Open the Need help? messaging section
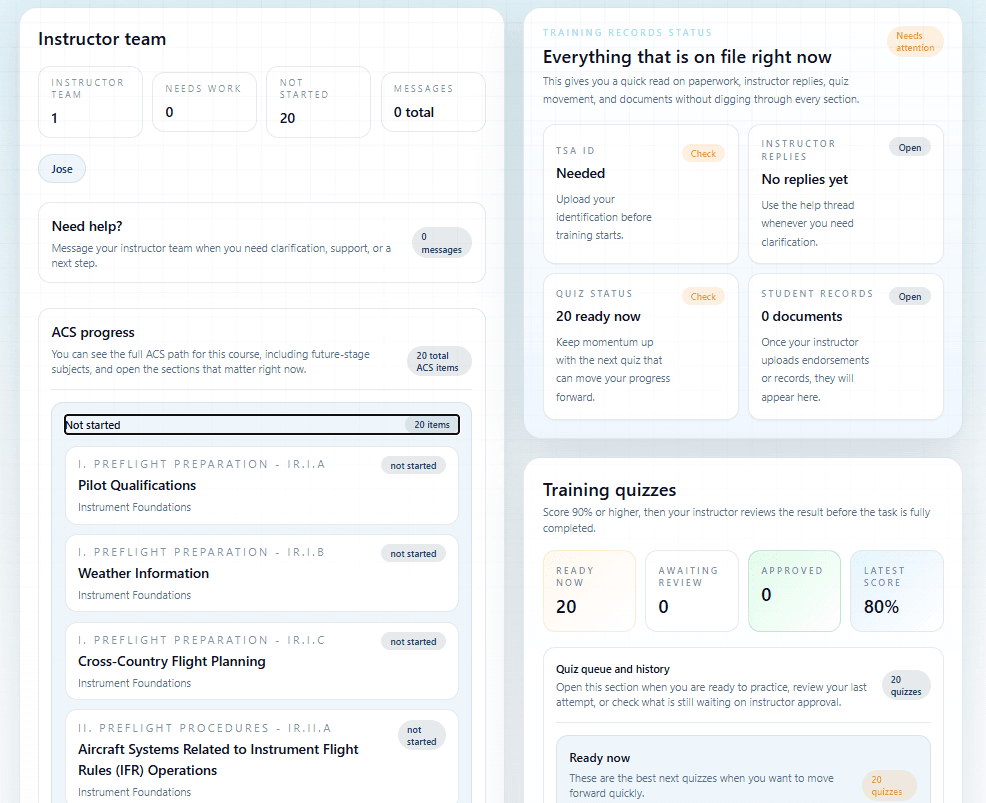Screen dimensions: 986x803 262,243
